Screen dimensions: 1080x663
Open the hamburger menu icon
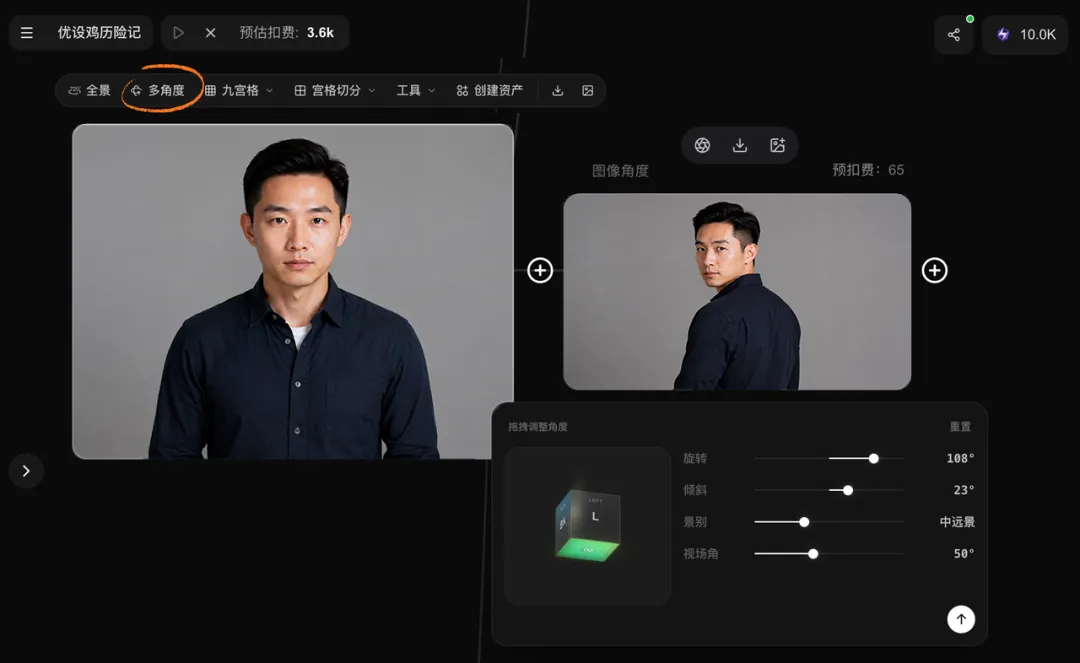point(27,33)
